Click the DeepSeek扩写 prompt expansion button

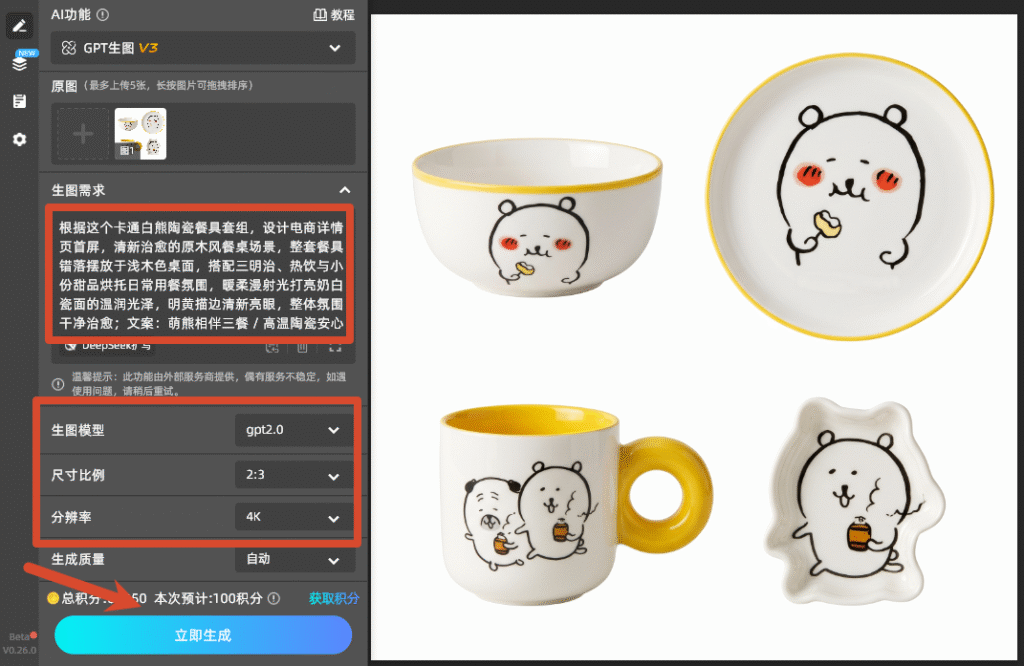[110, 346]
